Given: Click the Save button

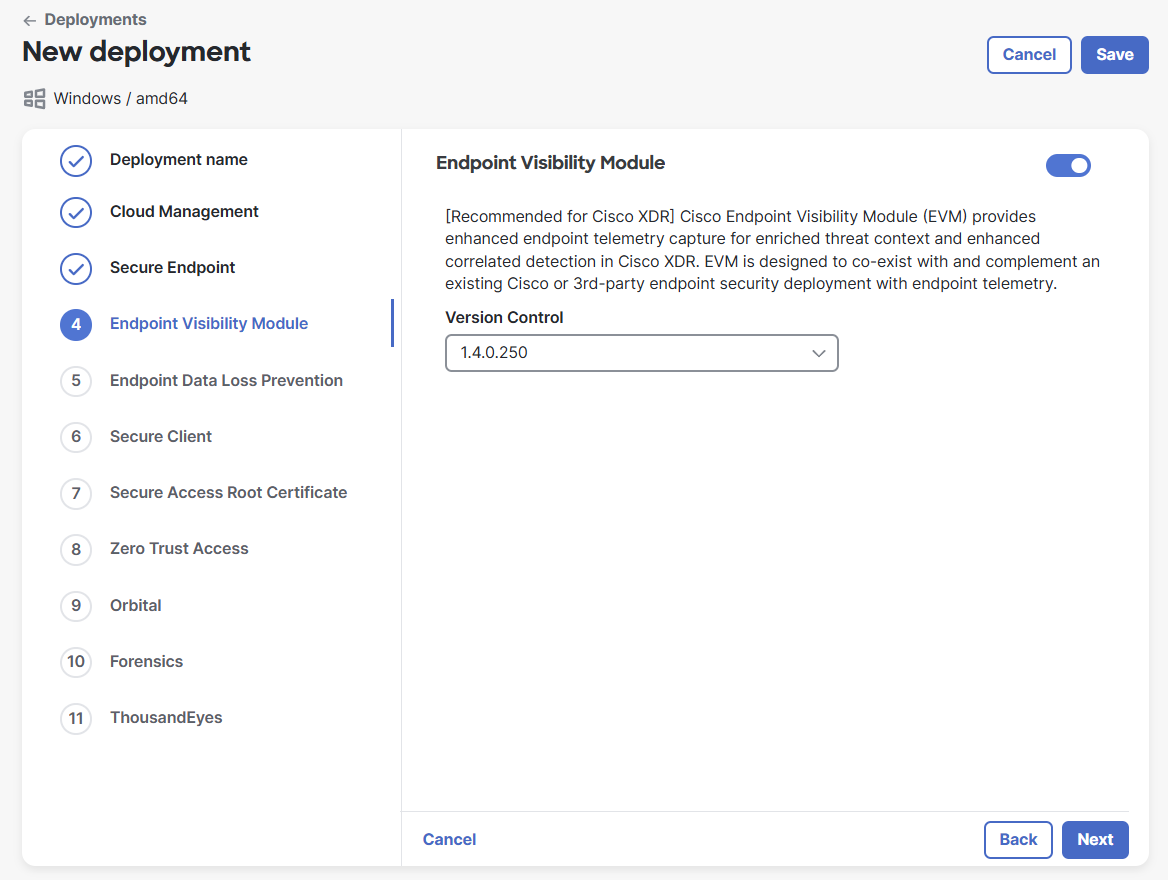Looking at the screenshot, I should coord(1114,55).
